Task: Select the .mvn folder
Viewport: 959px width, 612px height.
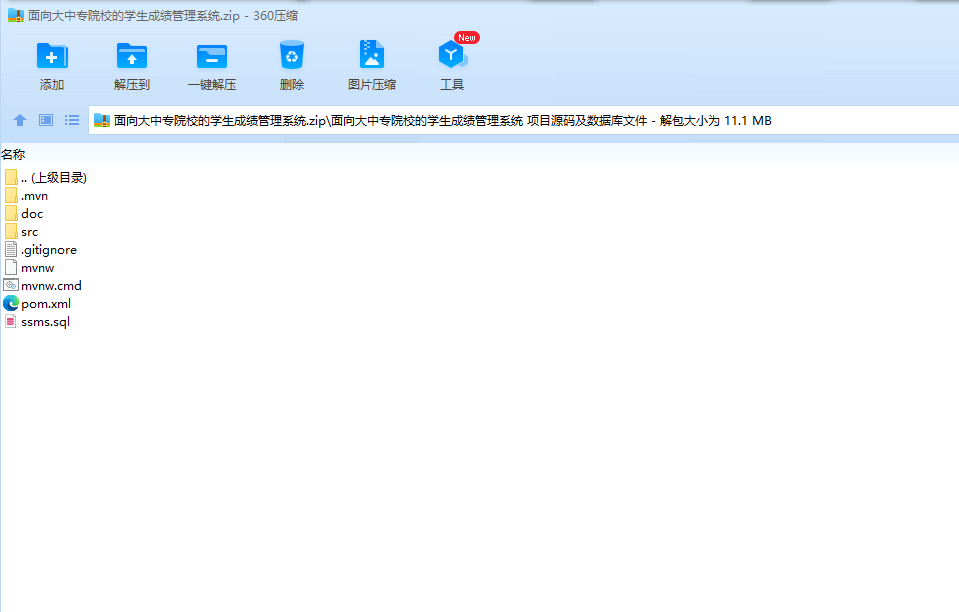Action: pyautogui.click(x=26, y=196)
